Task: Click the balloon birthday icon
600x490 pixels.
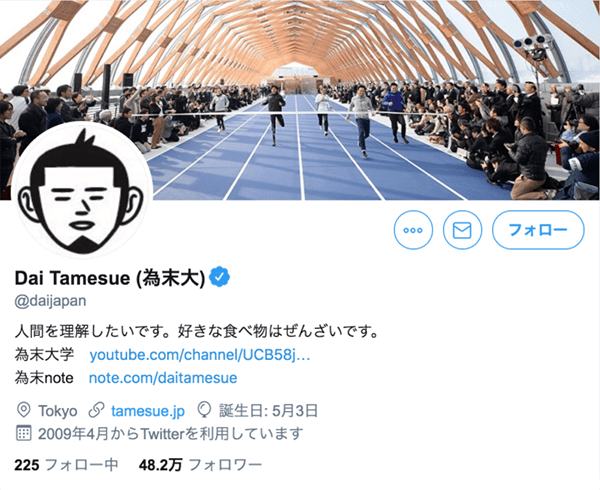Action: tap(204, 410)
